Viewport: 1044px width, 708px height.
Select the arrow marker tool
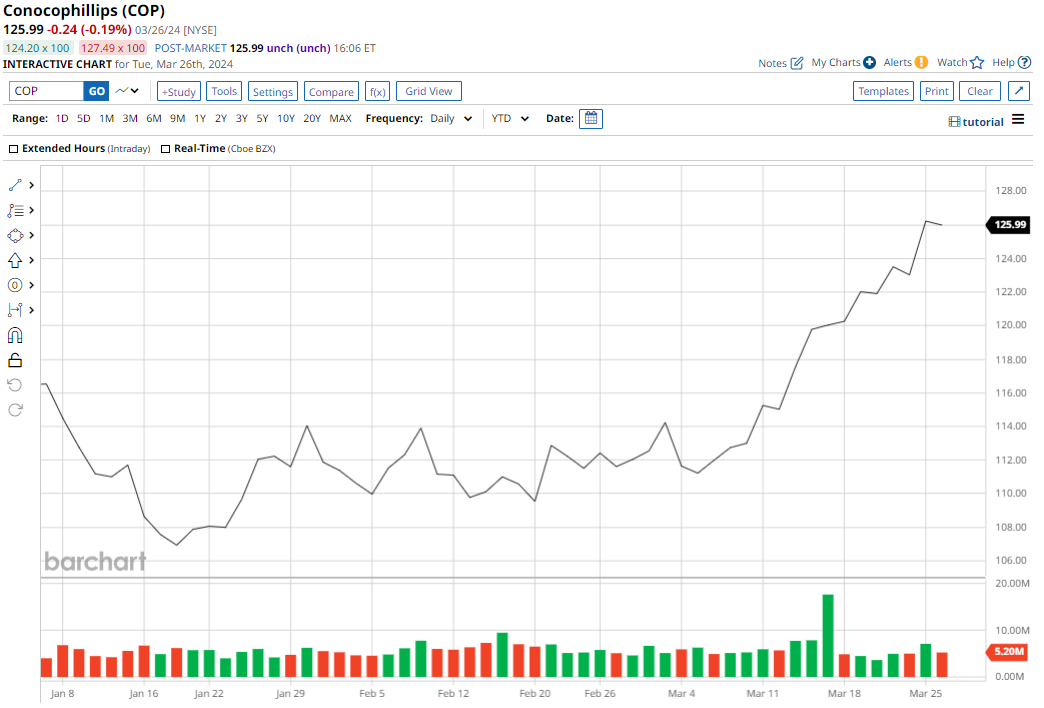[x=15, y=260]
